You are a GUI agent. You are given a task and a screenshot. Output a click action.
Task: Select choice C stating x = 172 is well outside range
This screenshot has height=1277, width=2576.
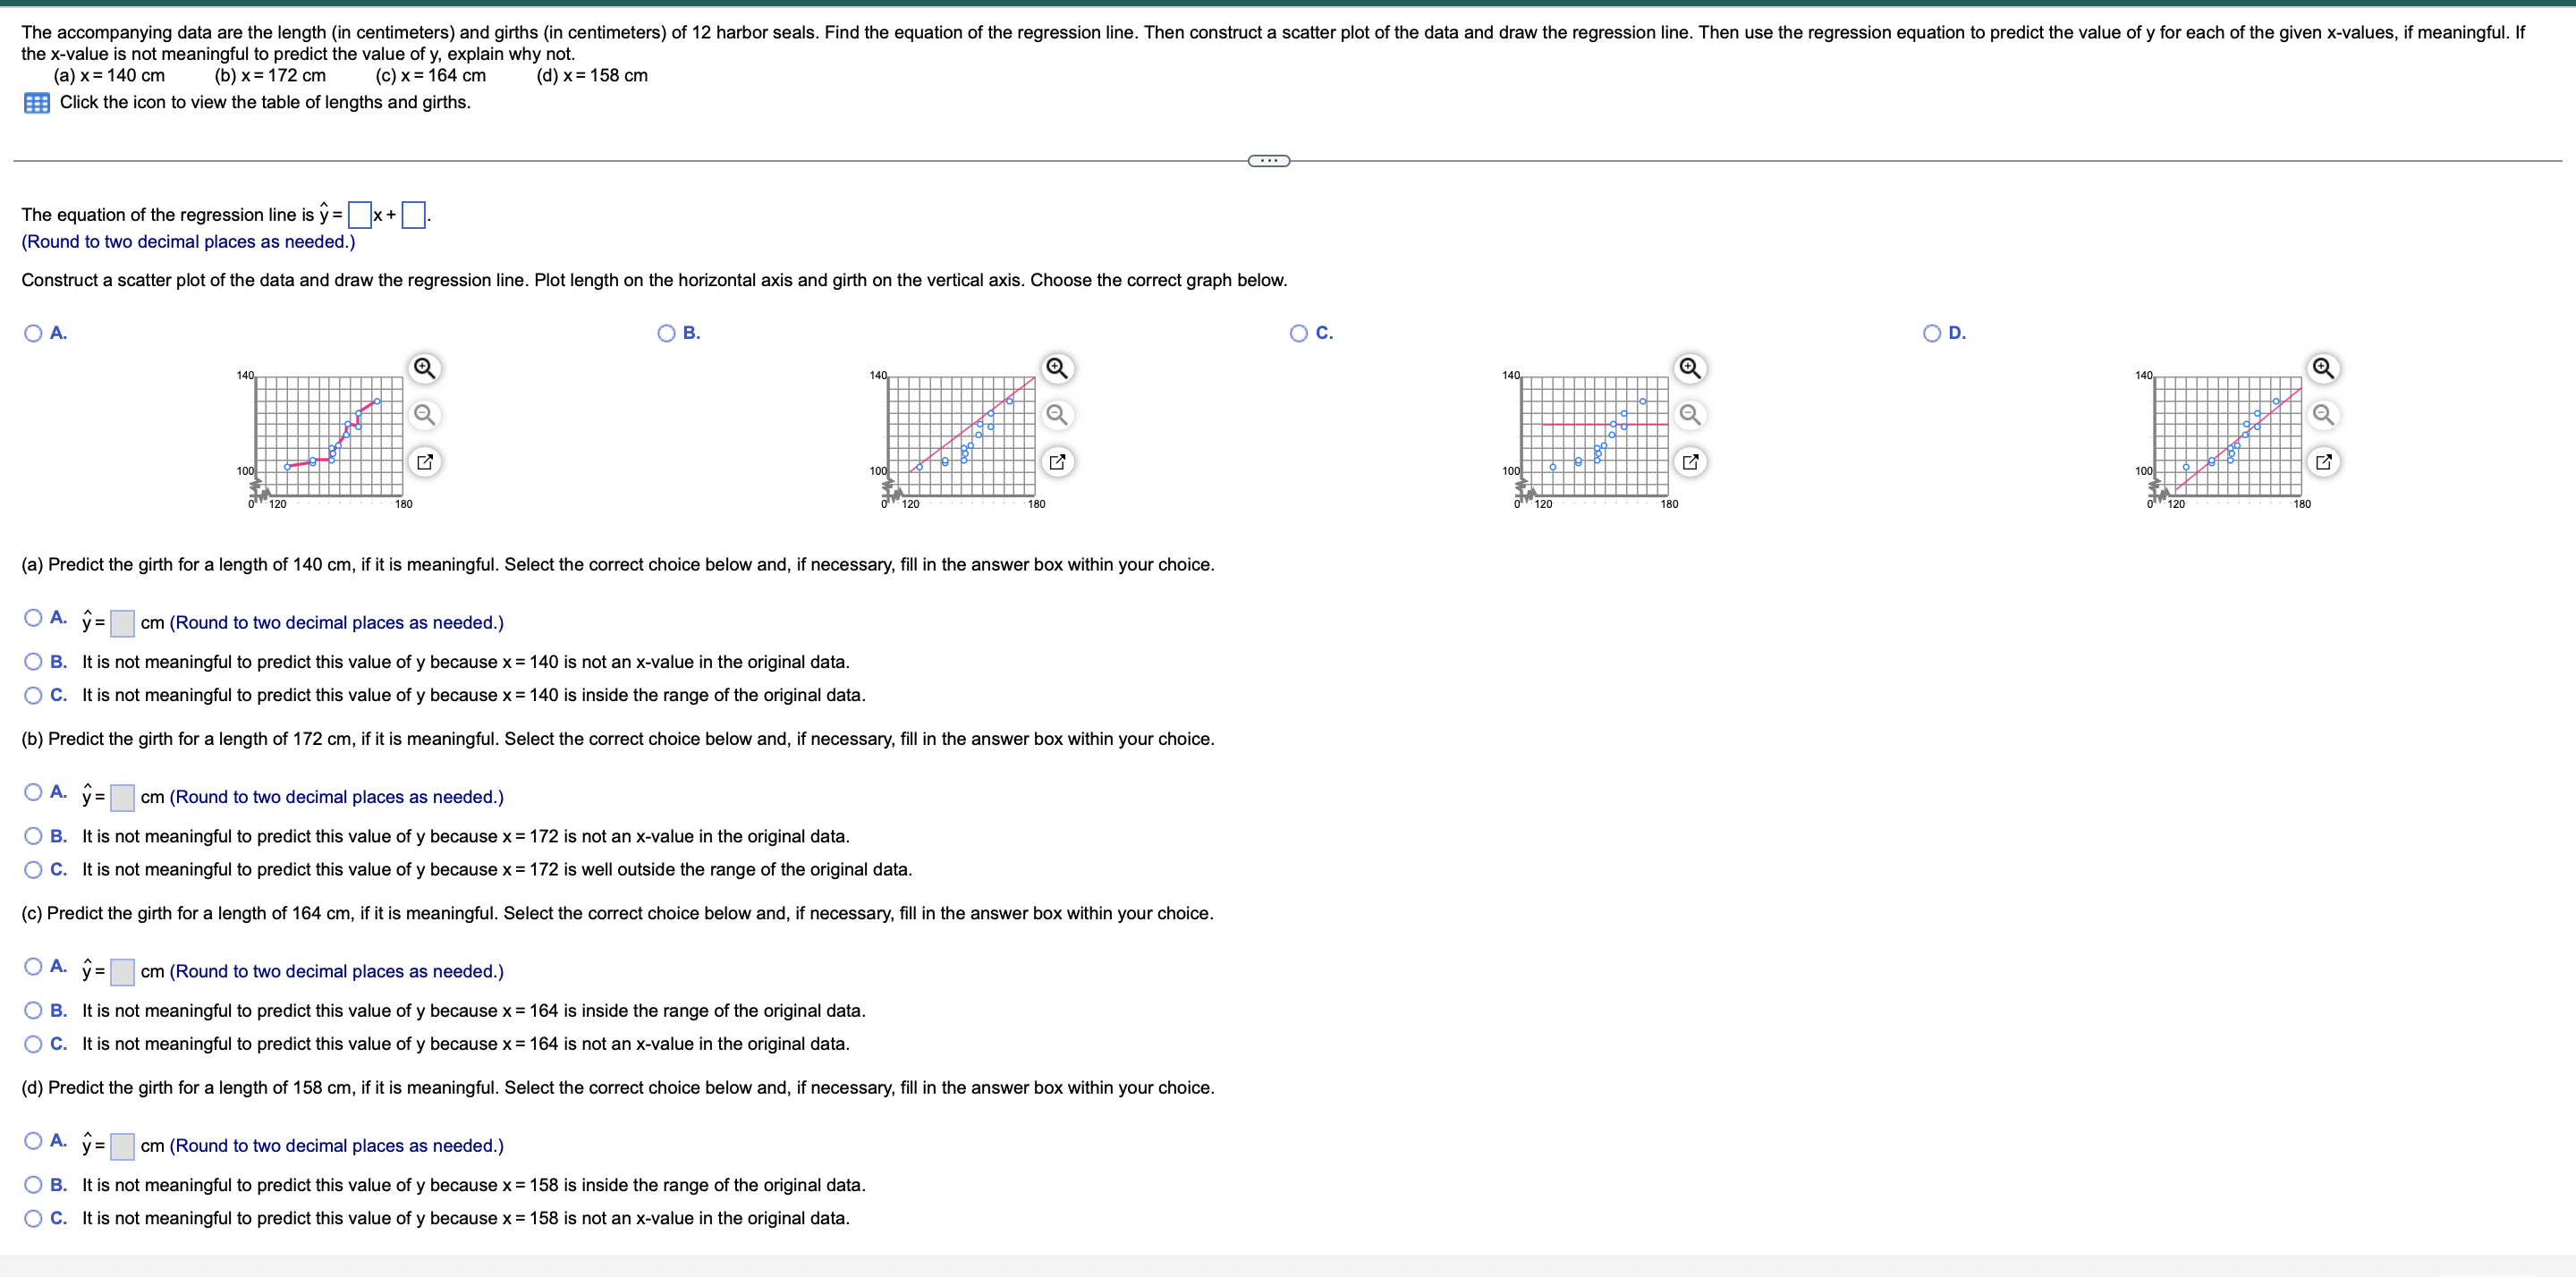click(x=33, y=869)
